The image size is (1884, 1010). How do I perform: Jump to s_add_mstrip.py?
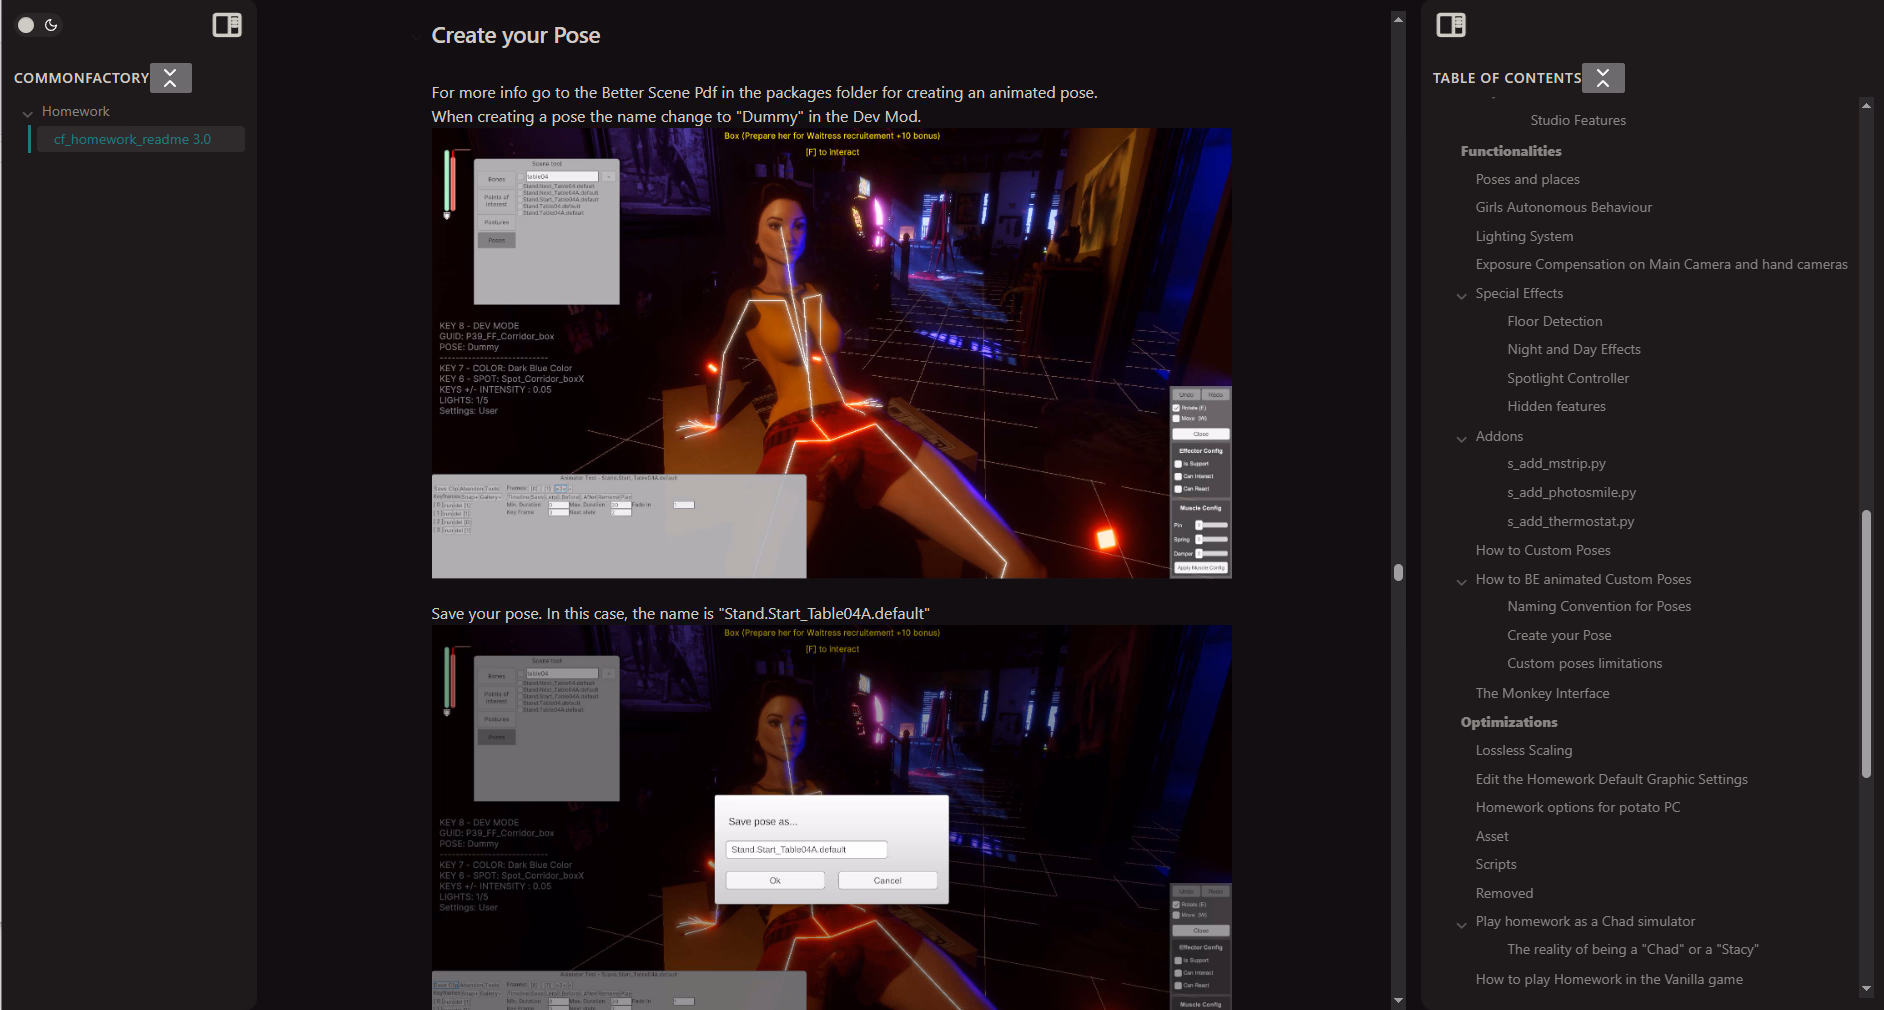(1556, 463)
